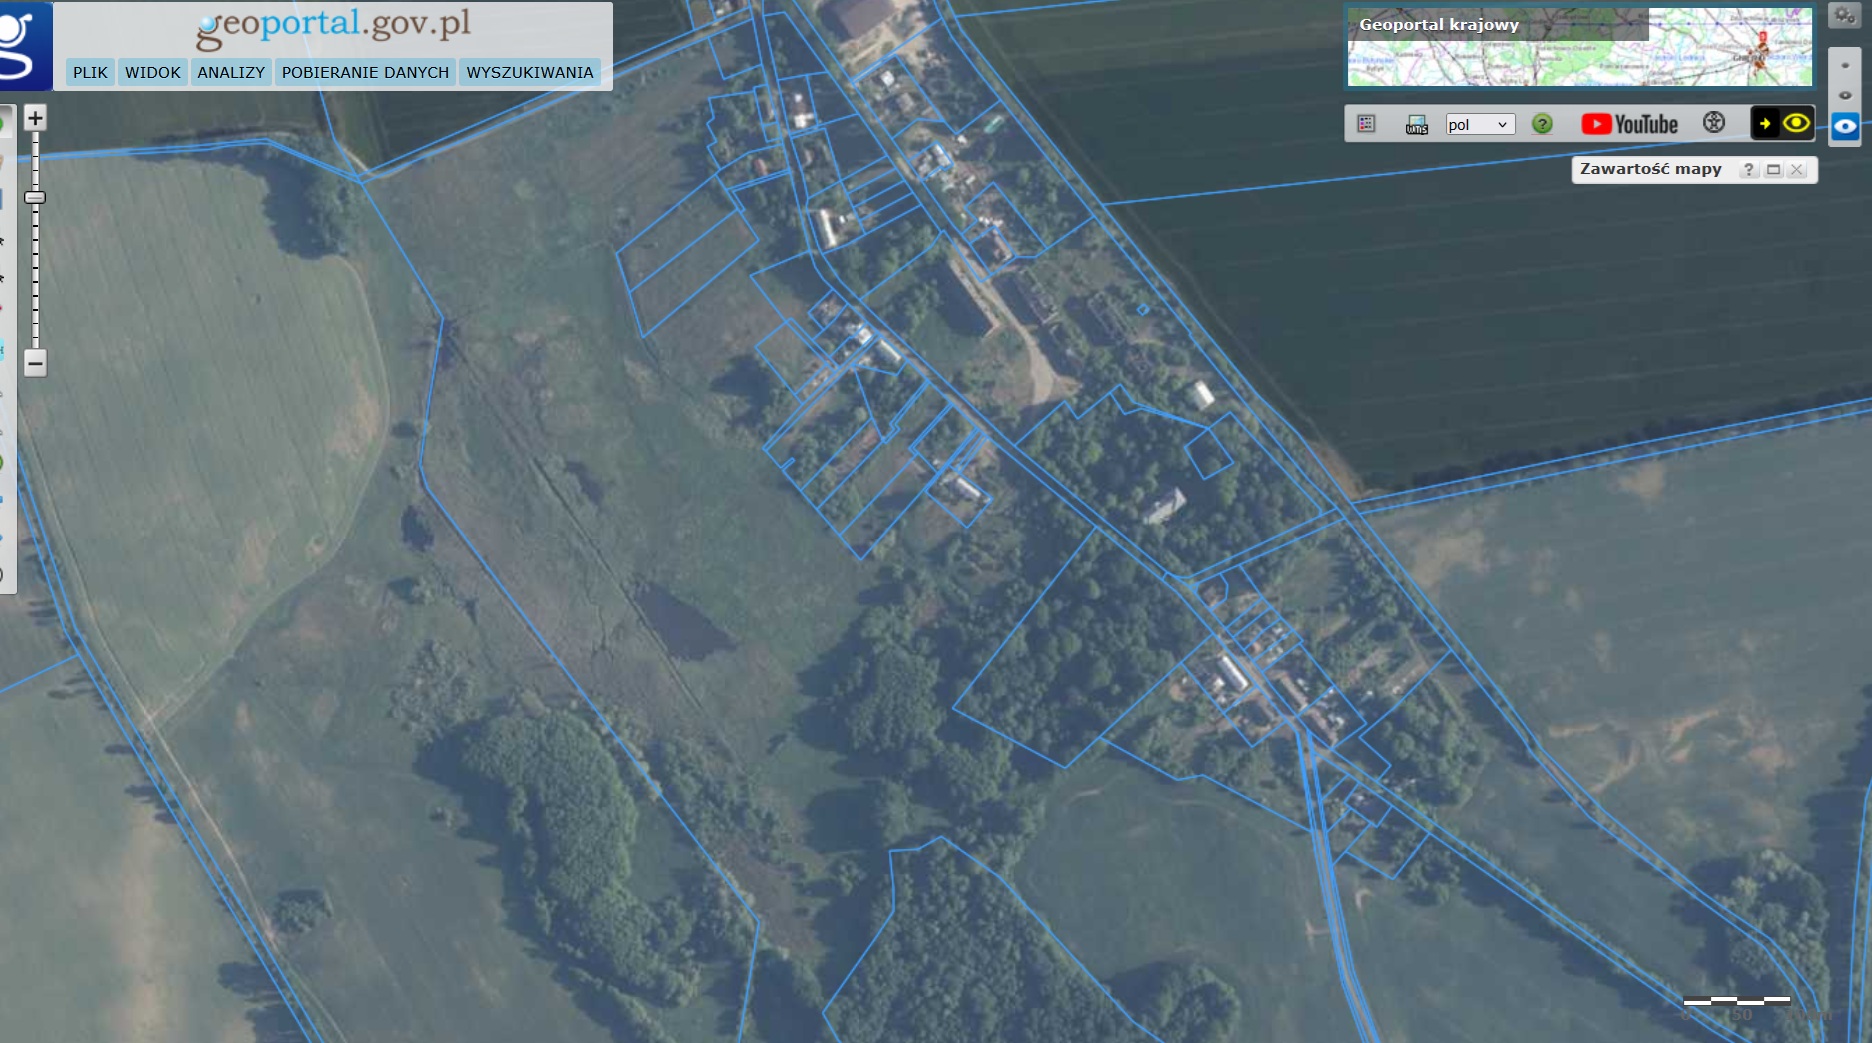
Task: Click the zoom in plus button
Action: [35, 119]
